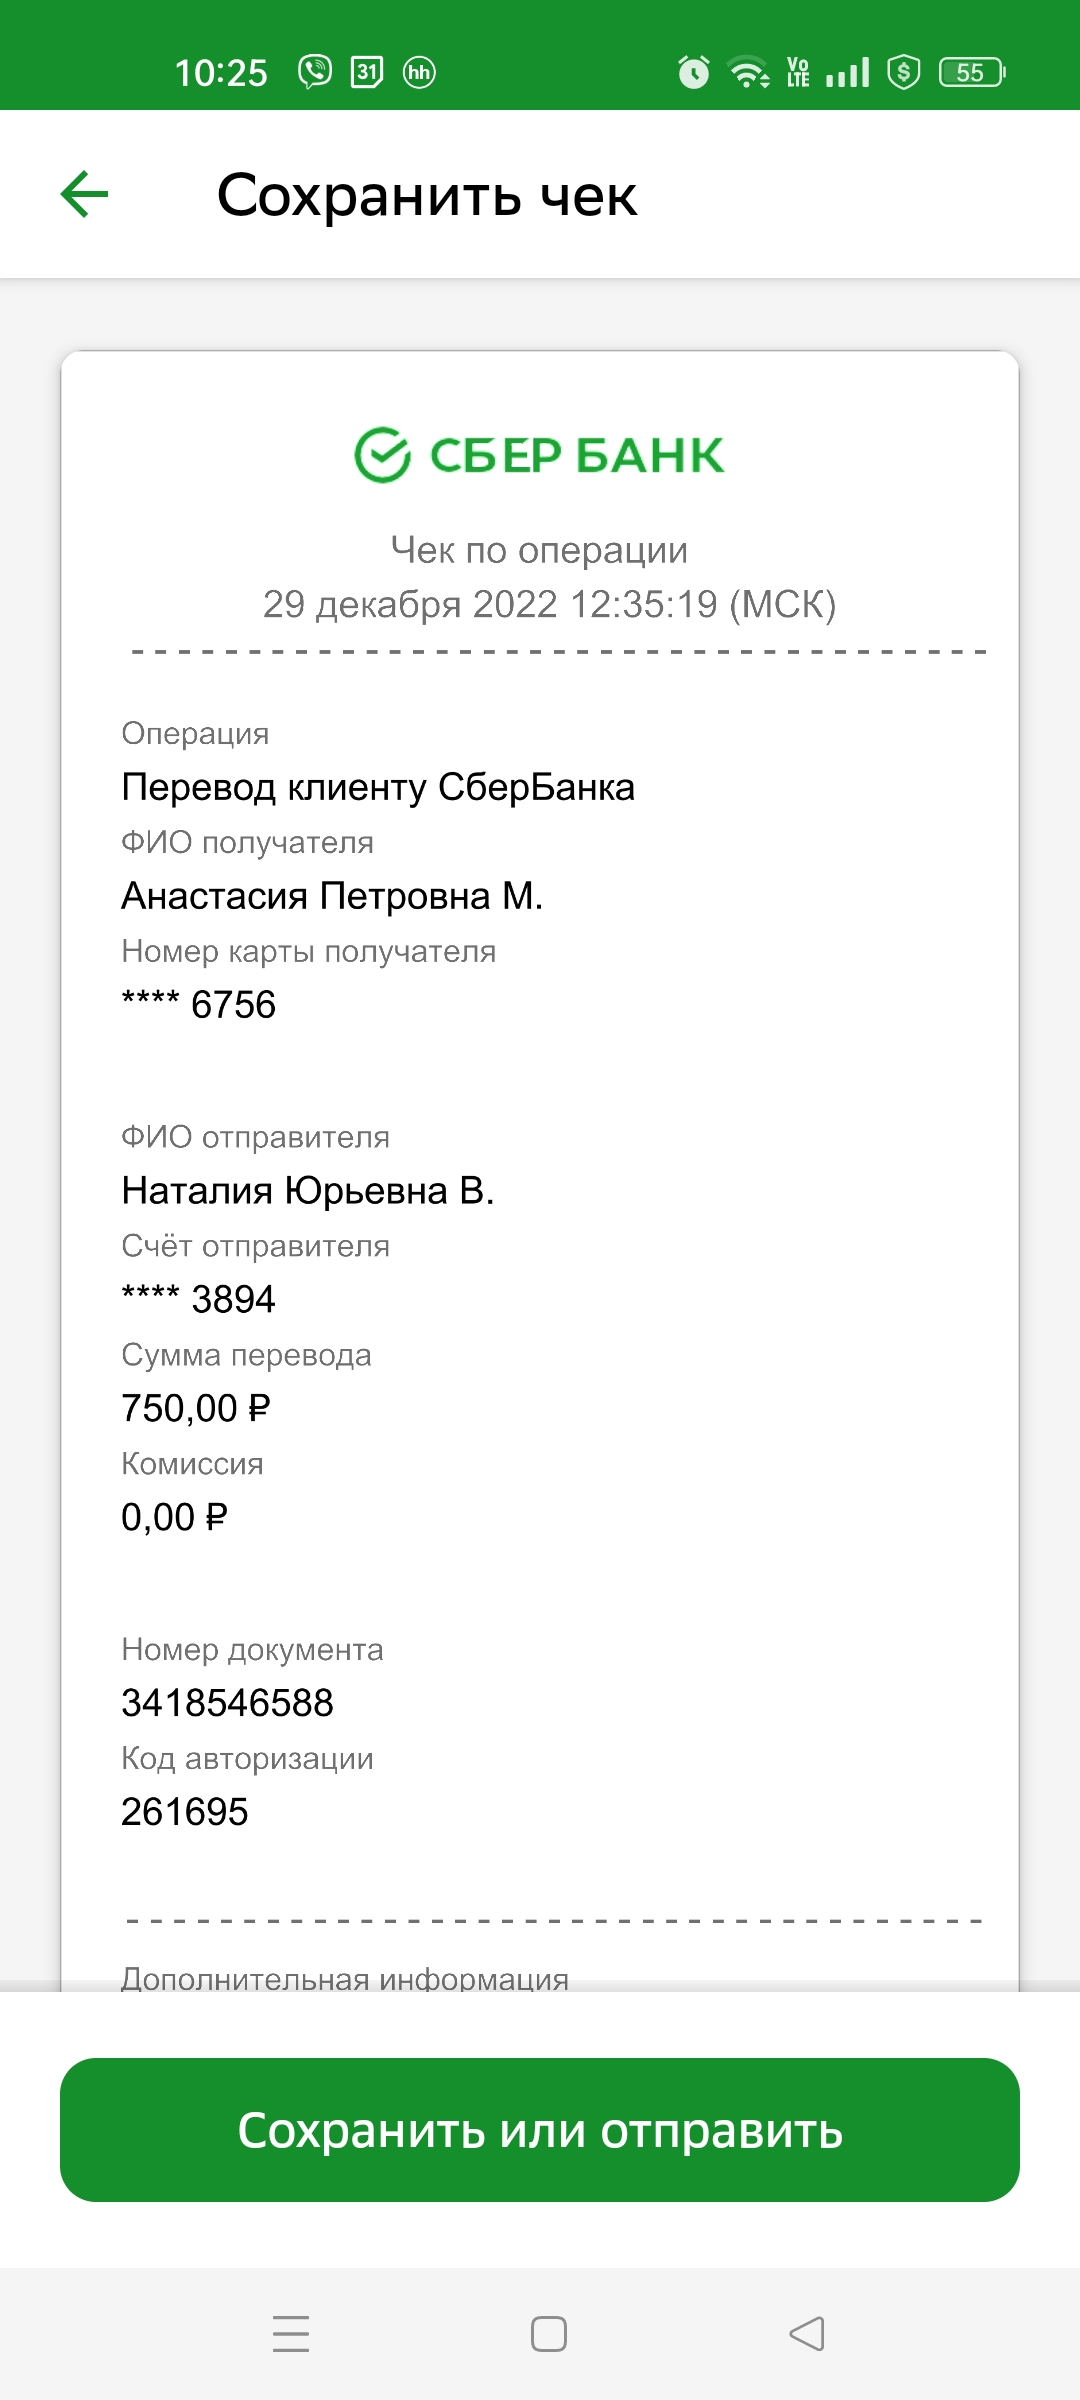Tap Android back triangle button

pyautogui.click(x=807, y=2334)
